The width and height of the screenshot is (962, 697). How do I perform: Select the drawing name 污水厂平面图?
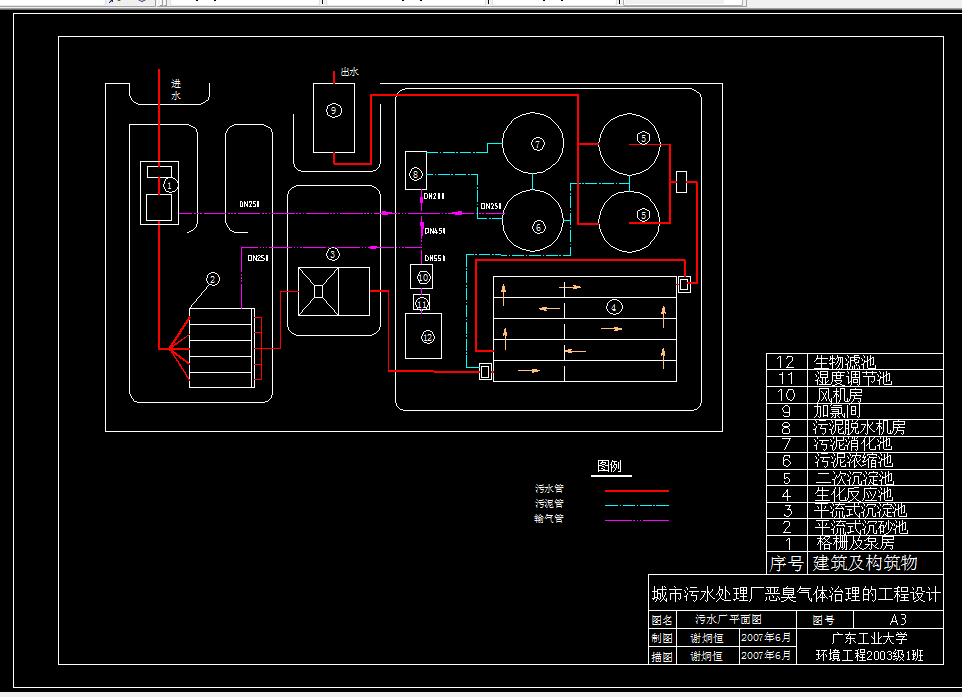[x=728, y=620]
